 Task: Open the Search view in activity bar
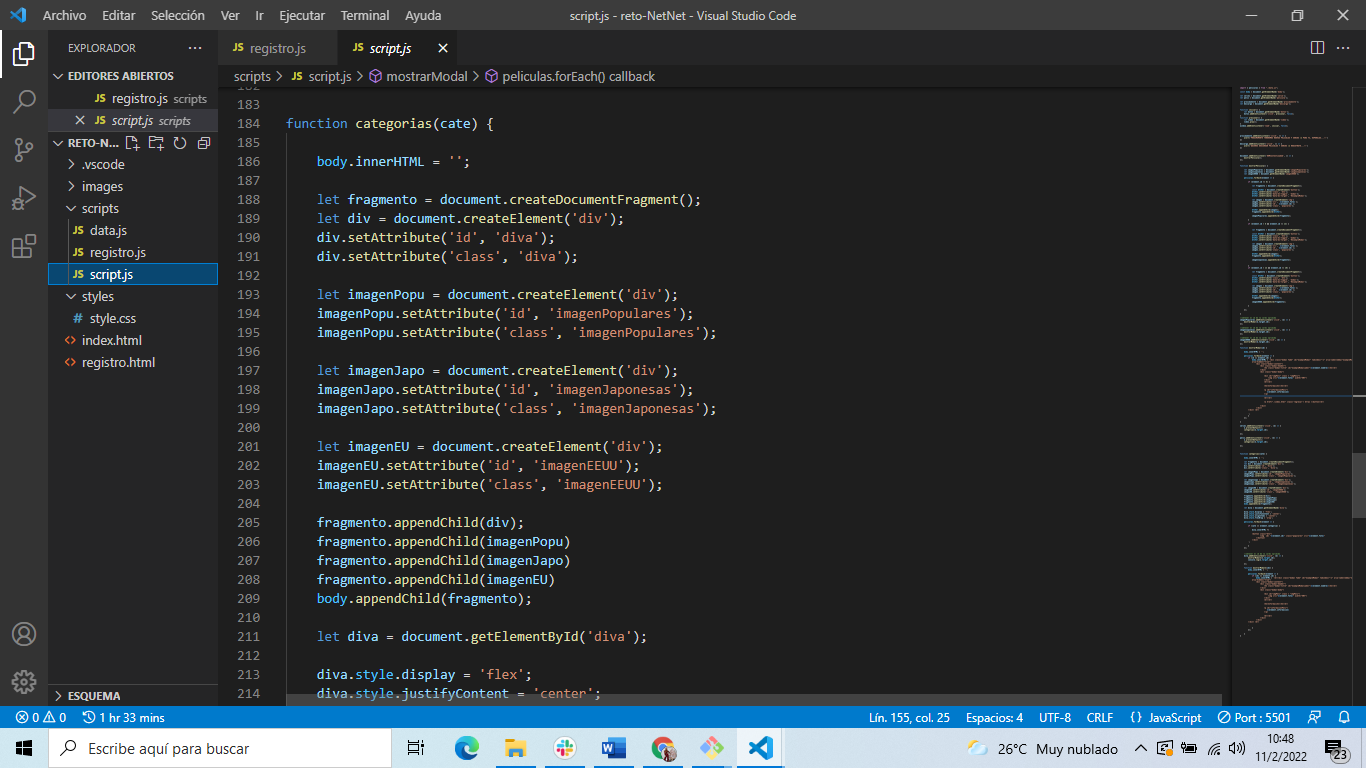coord(24,102)
